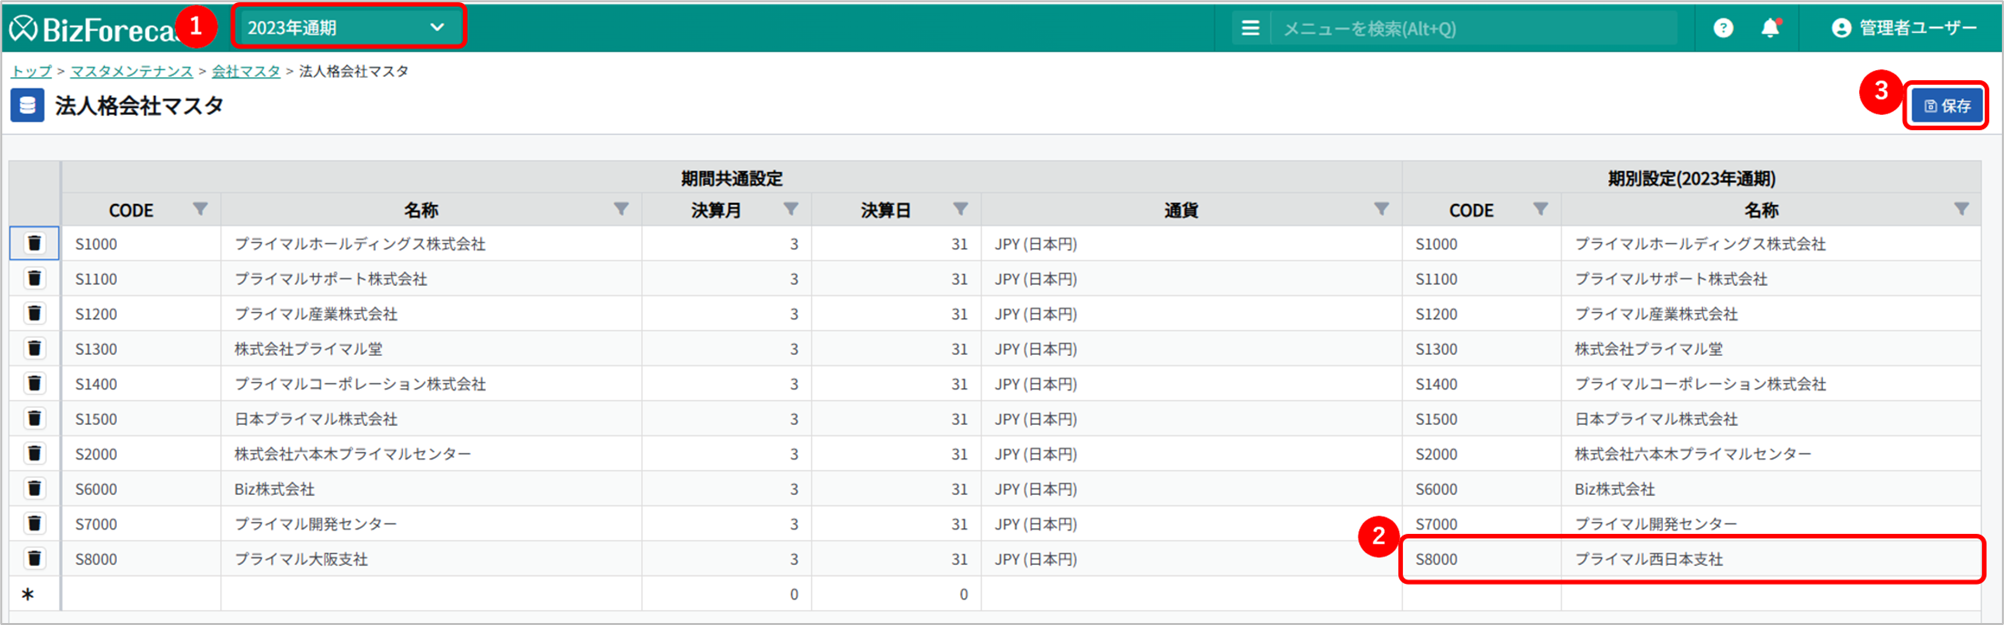Open 会社マスタ breadcrumb link
The height and width of the screenshot is (625, 2004).
point(246,71)
